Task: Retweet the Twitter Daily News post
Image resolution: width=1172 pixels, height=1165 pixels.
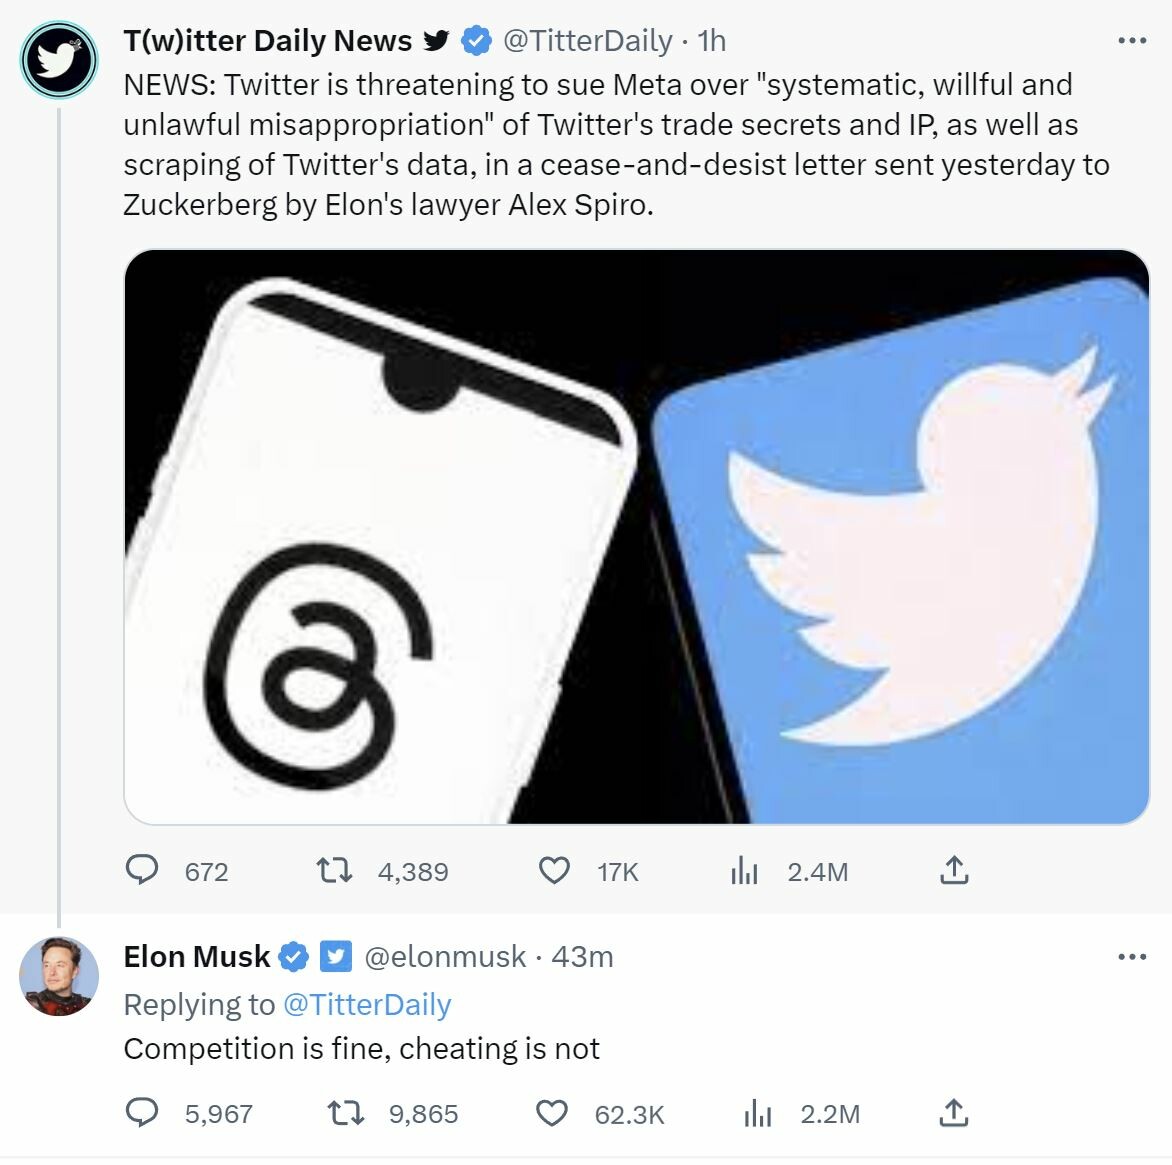Action: tap(334, 870)
